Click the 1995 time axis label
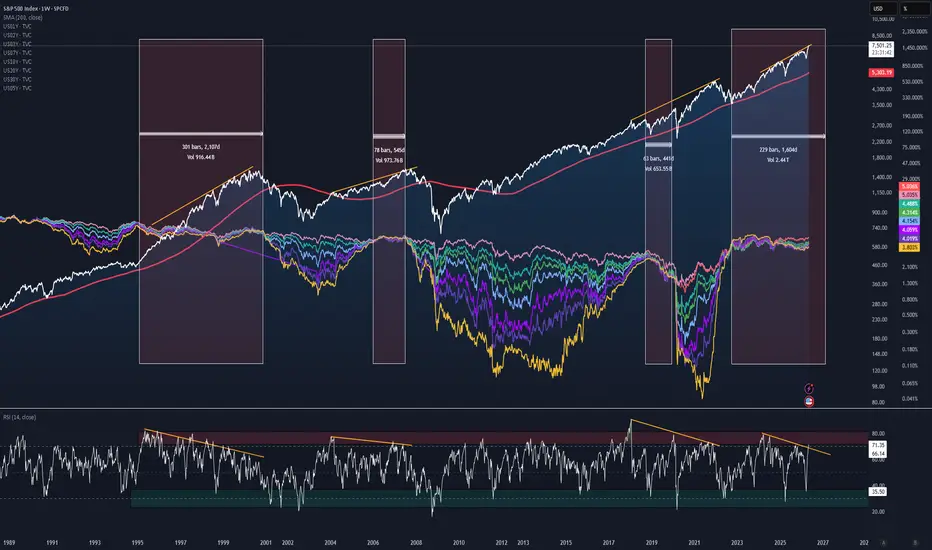The width and height of the screenshot is (932, 550). coord(137,543)
